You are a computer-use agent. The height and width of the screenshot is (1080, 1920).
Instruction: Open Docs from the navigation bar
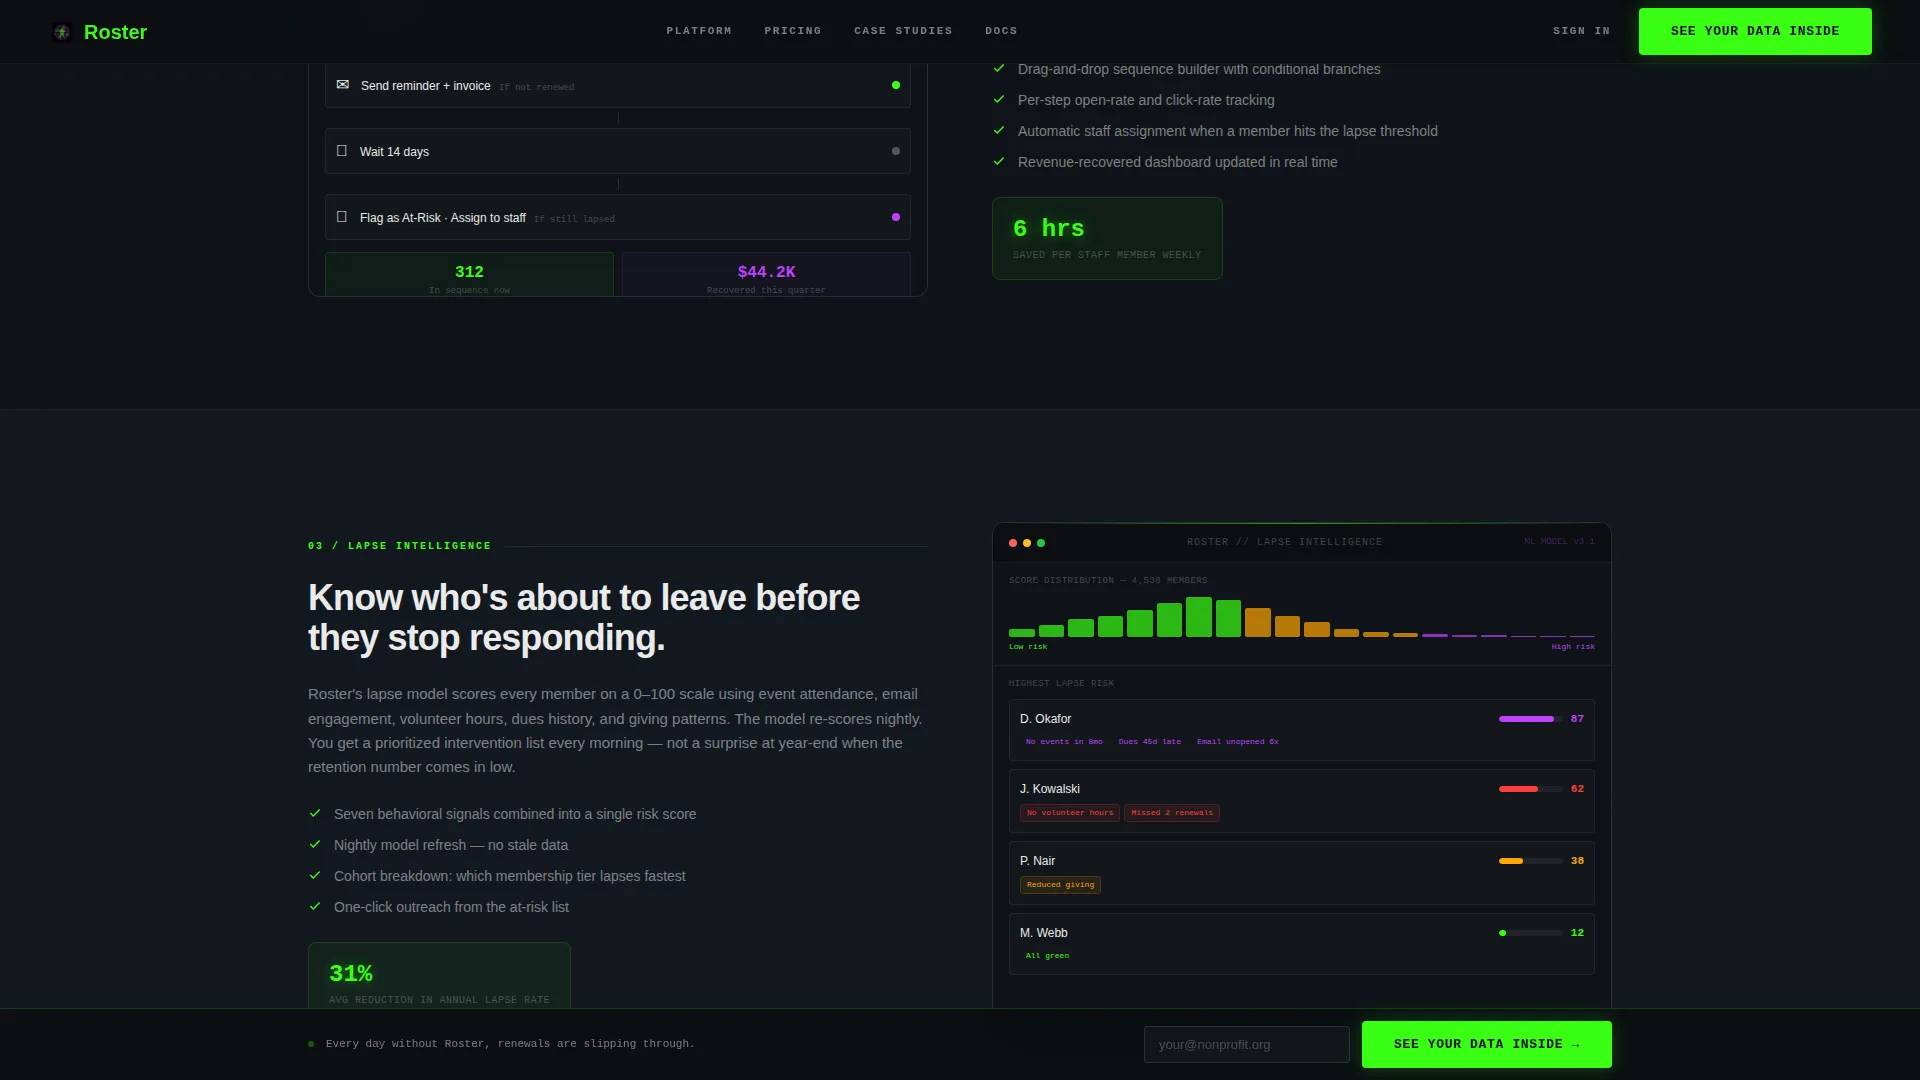(x=1001, y=31)
